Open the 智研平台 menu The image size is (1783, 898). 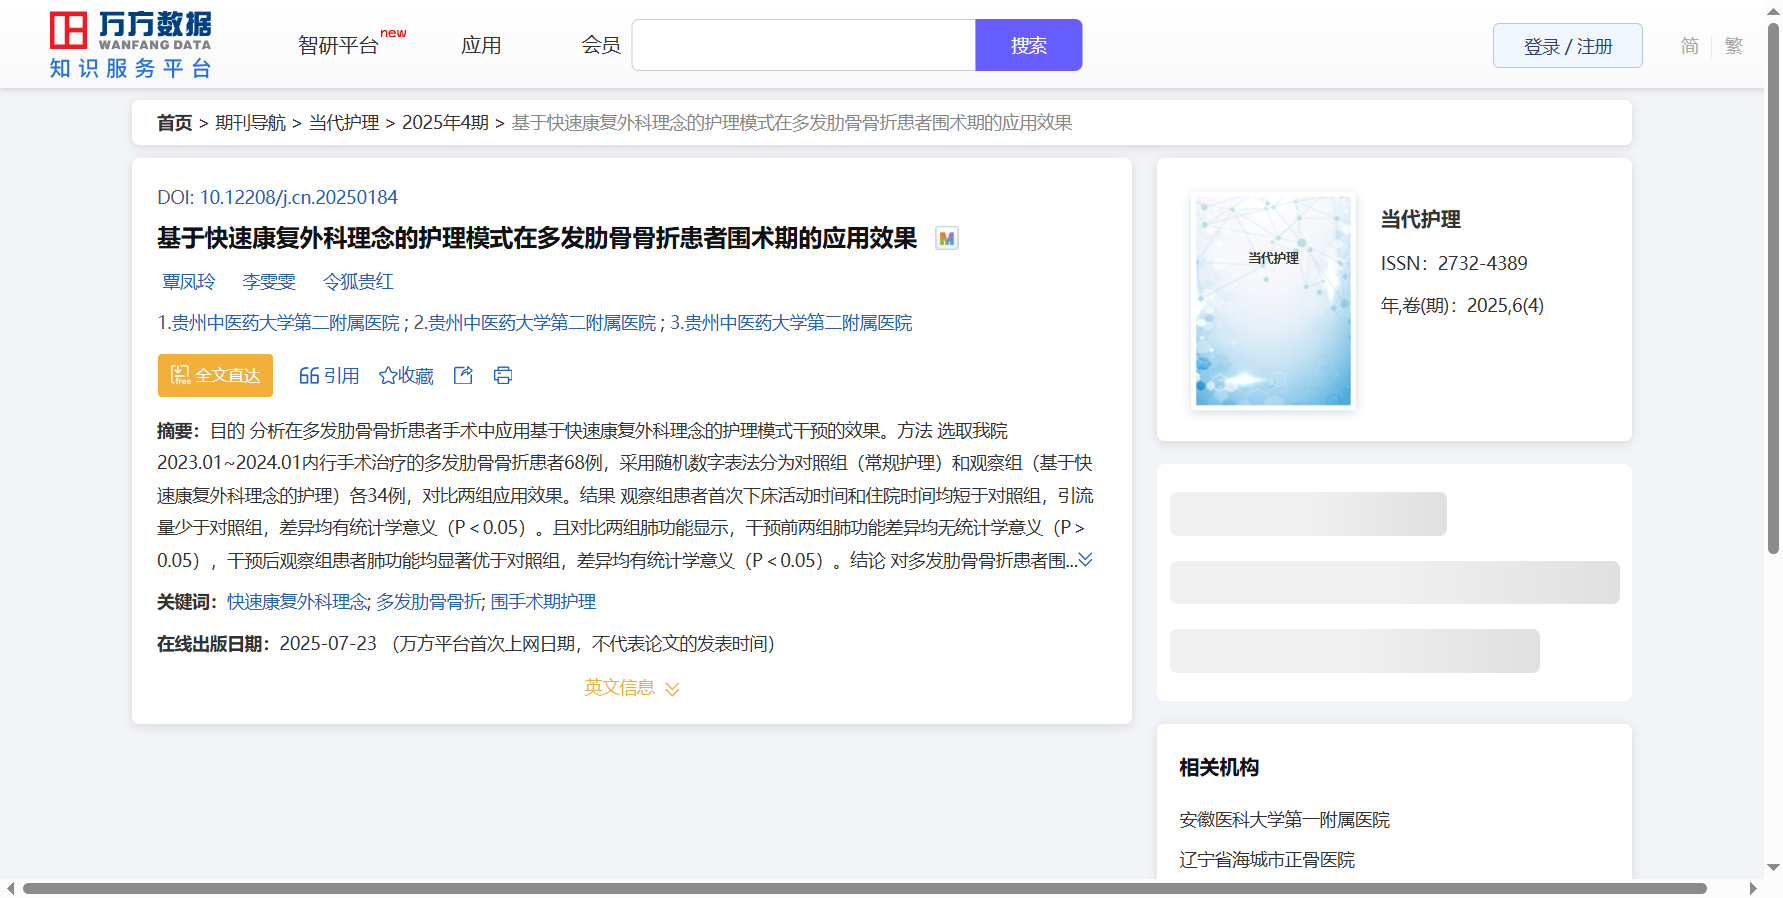(339, 45)
